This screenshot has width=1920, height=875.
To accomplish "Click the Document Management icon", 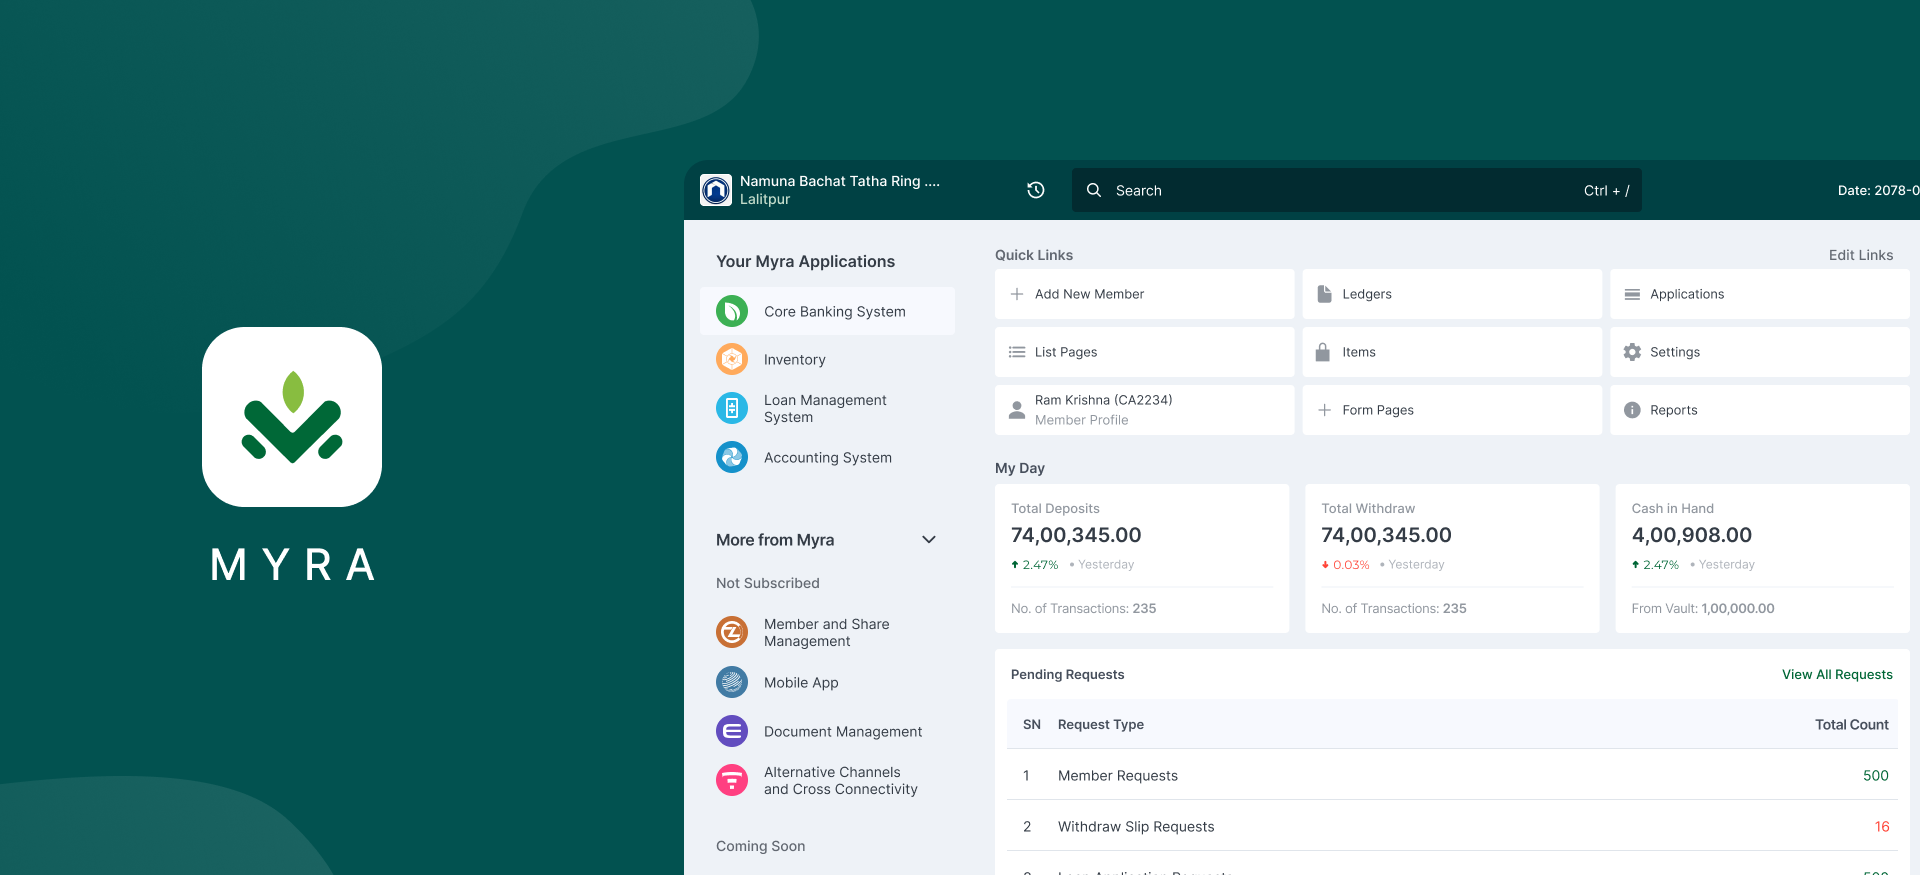I will [x=732, y=731].
